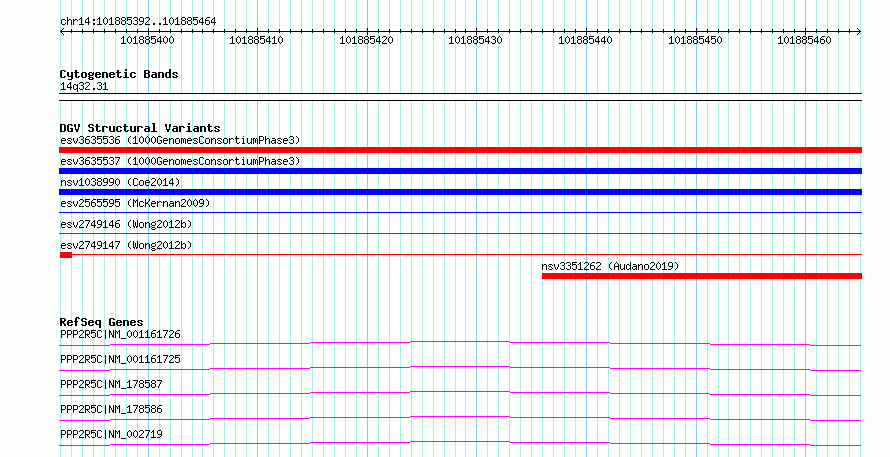
Task: Click ruler position 101885410
Action: tap(256, 40)
